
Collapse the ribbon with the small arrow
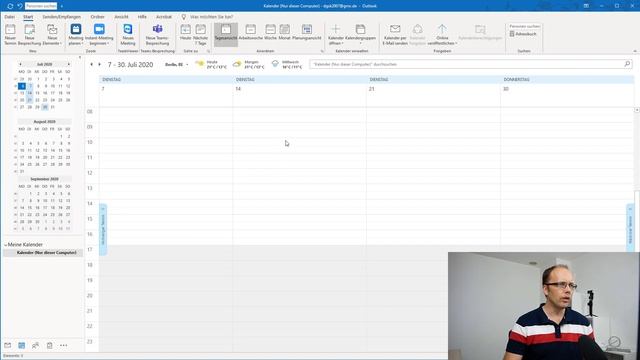[635, 51]
